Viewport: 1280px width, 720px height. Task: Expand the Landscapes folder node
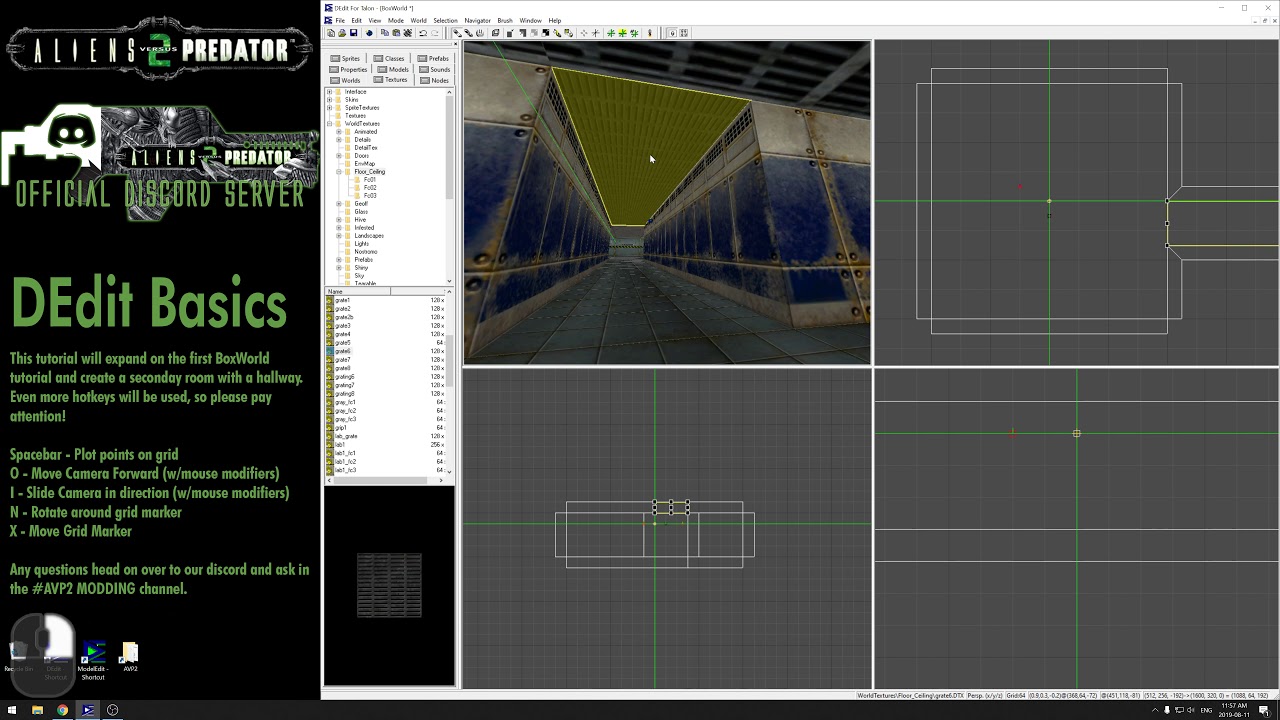[339, 236]
